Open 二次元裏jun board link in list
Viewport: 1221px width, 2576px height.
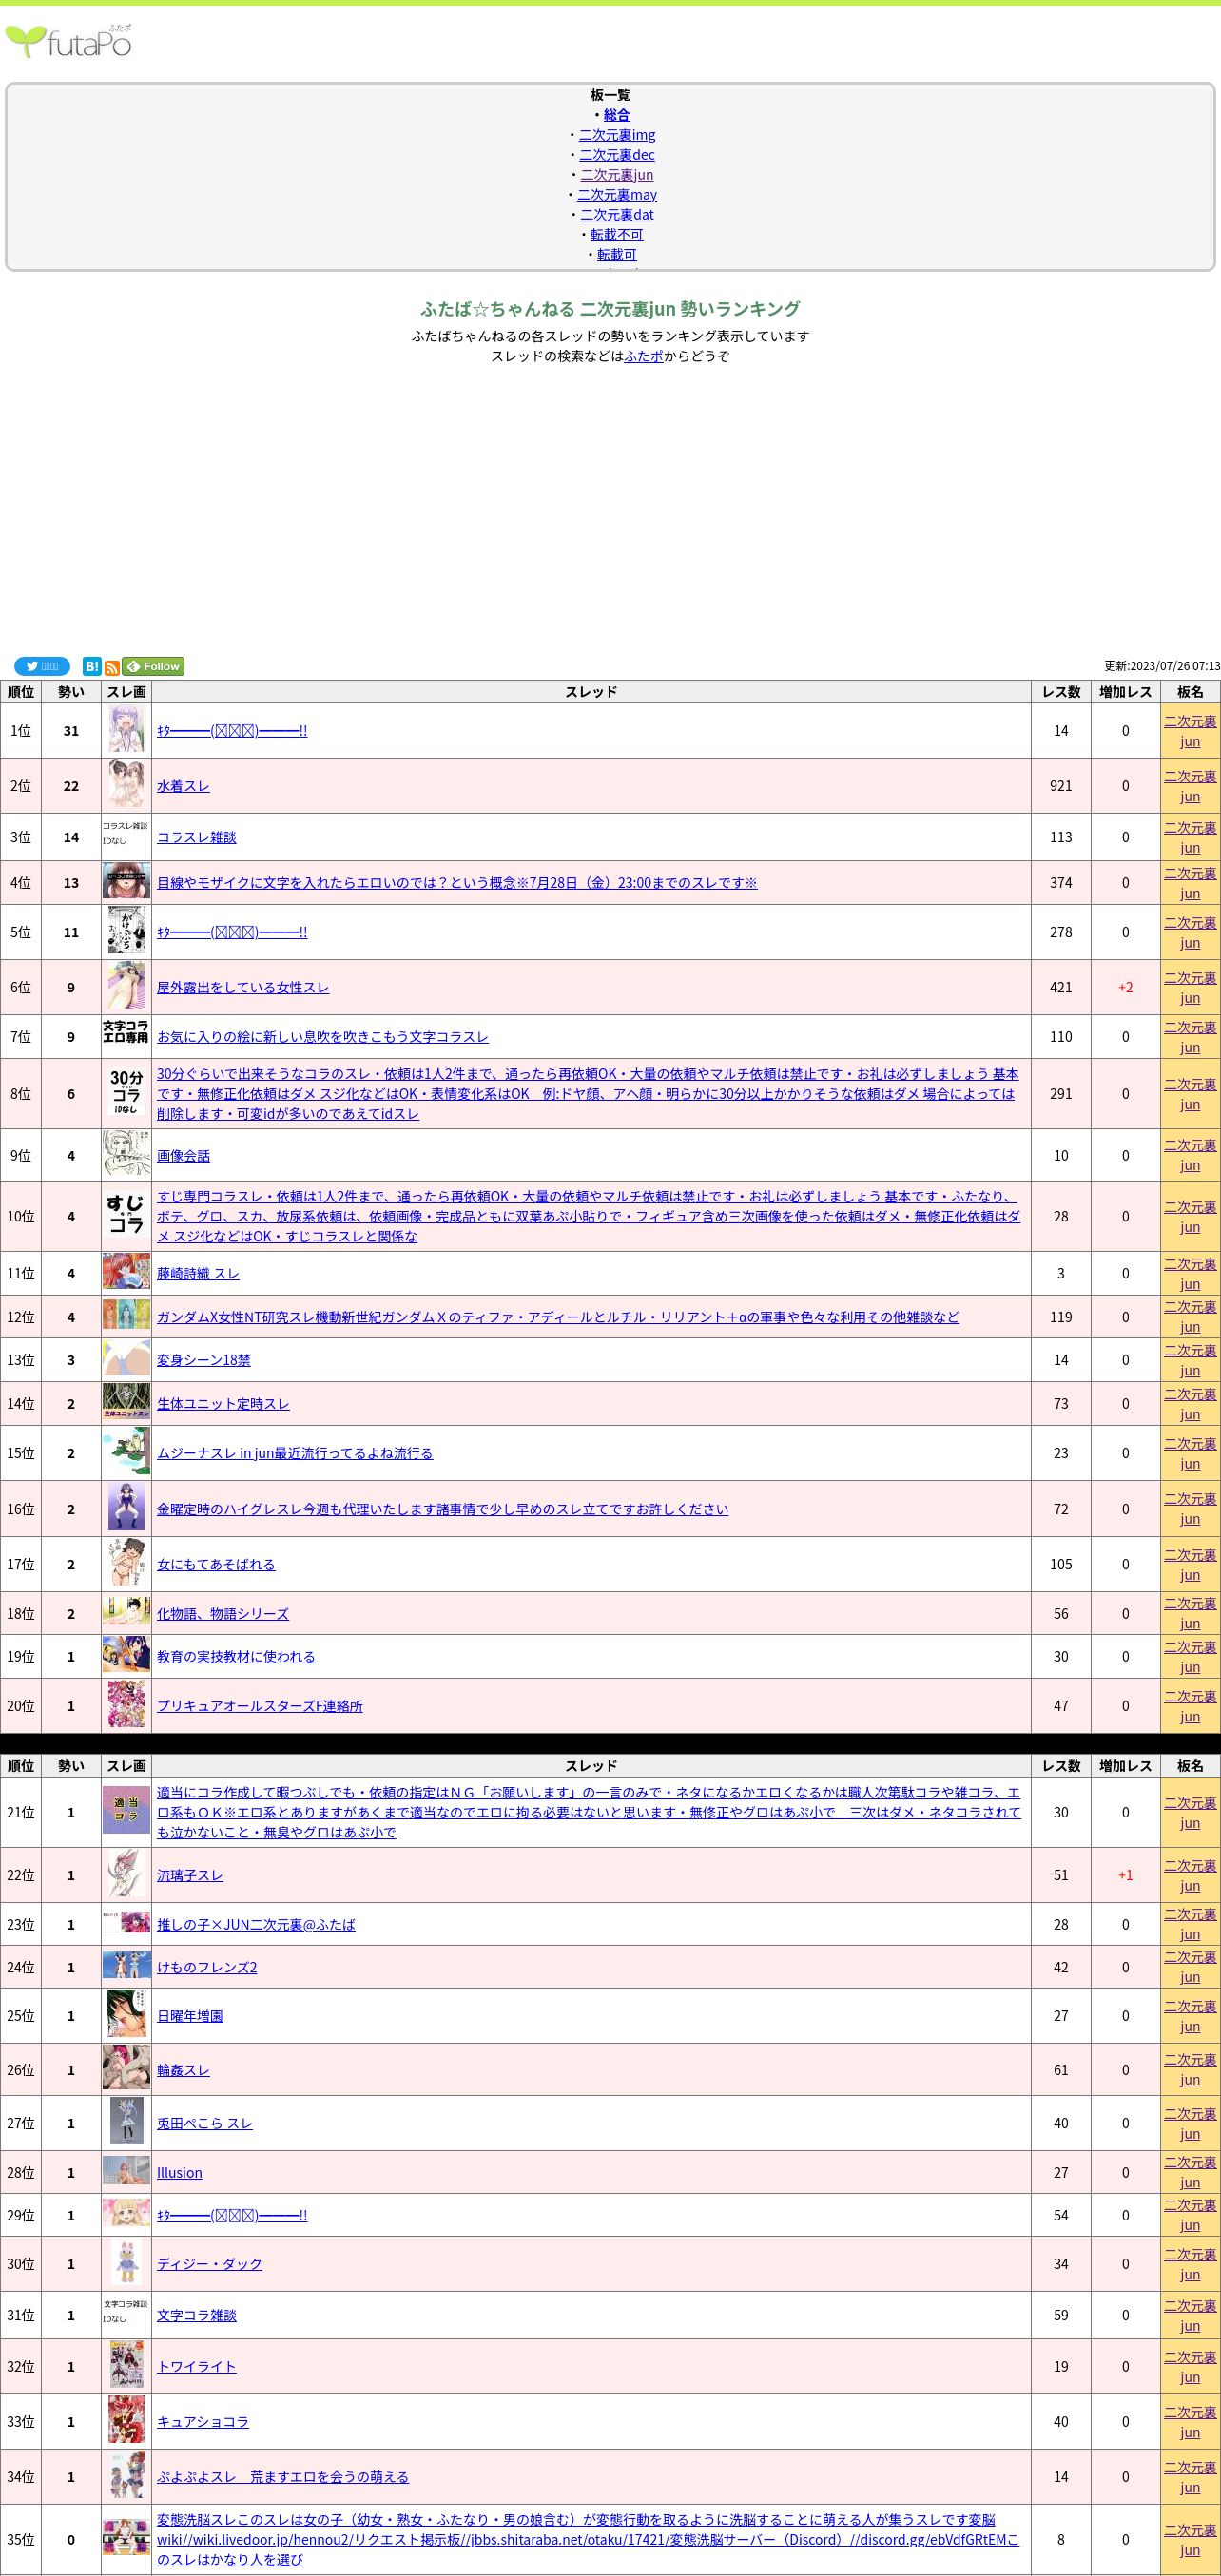tap(617, 175)
